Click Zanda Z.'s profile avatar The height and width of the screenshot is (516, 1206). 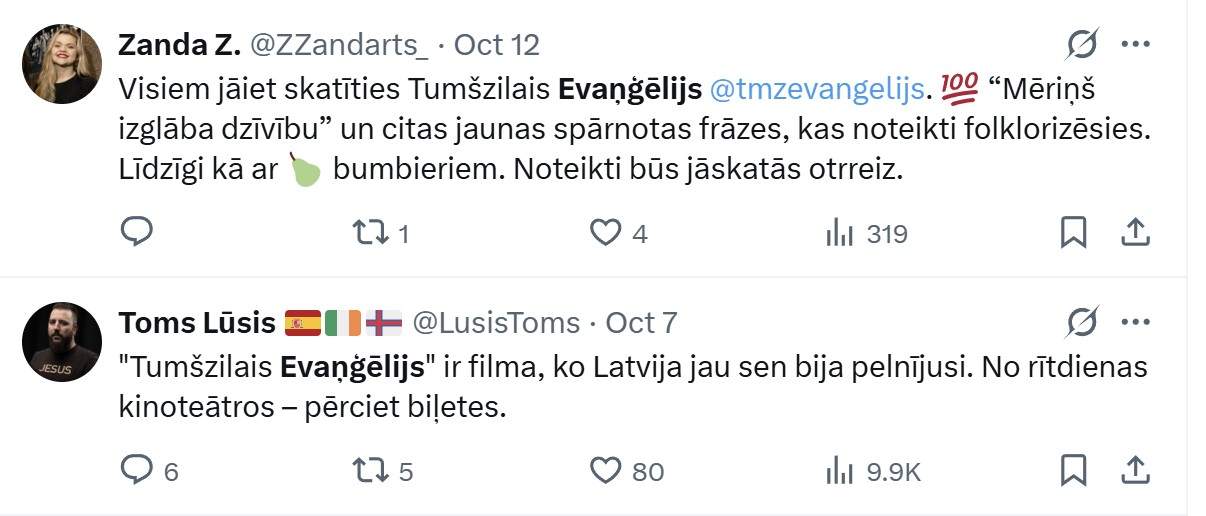[x=62, y=64]
